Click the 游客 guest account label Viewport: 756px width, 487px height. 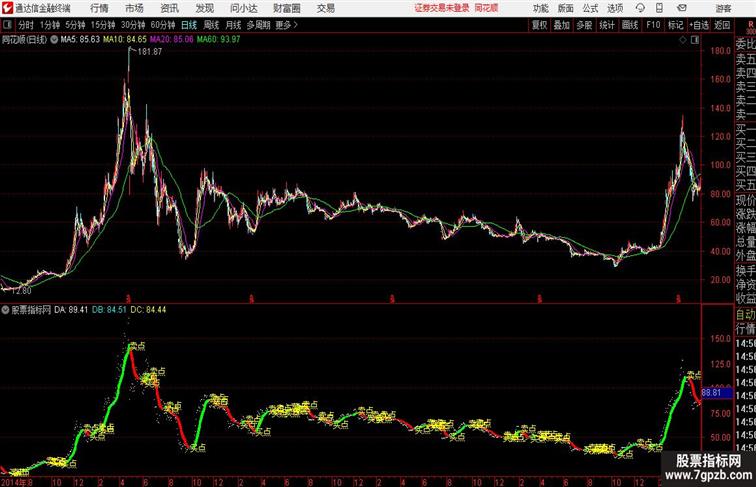723,8
